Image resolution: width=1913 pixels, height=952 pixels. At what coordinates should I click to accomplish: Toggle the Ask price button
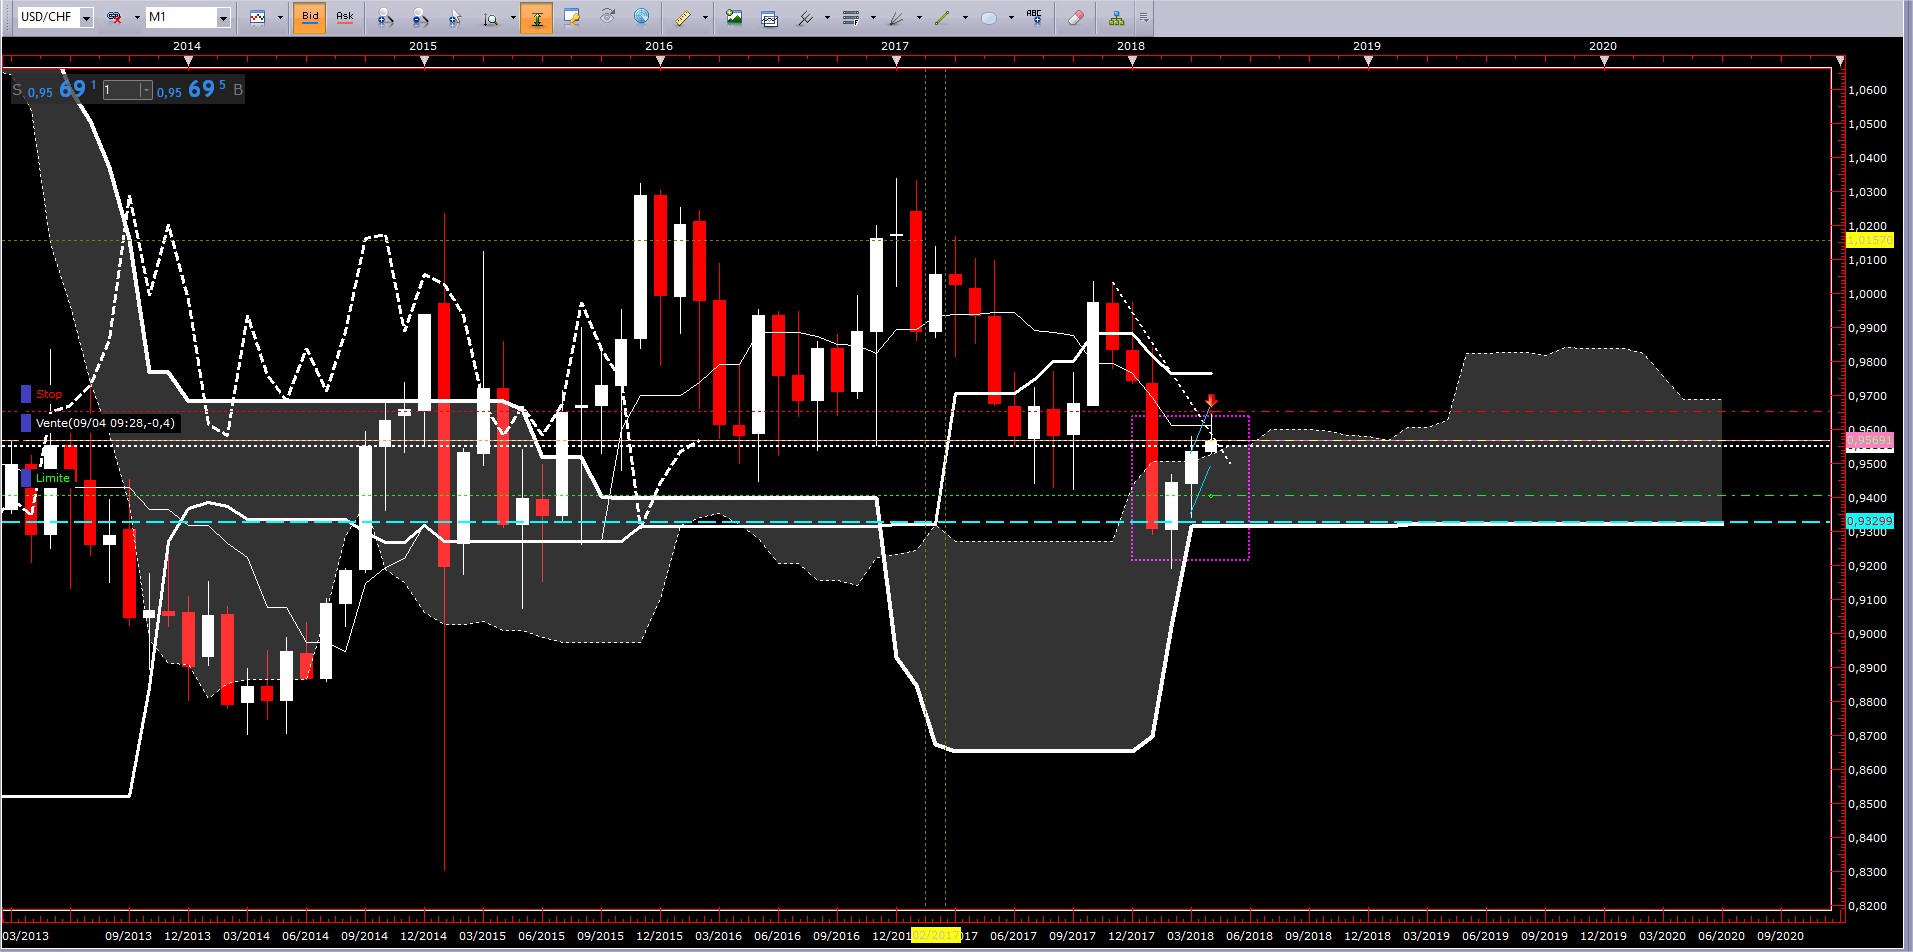[x=345, y=17]
